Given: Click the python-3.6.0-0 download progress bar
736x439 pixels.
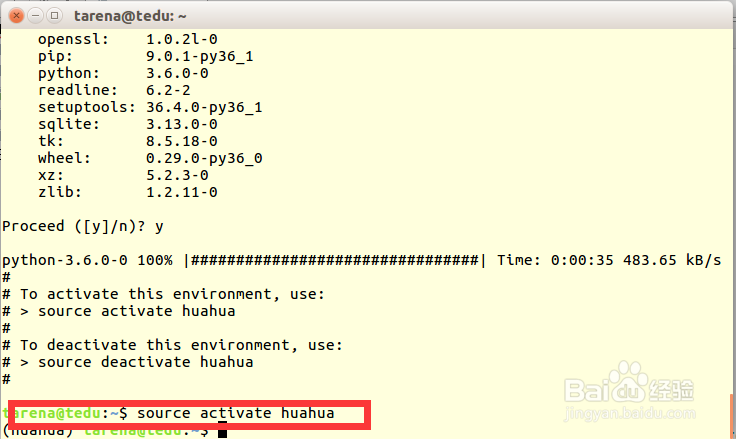Looking at the screenshot, I should 335,260.
